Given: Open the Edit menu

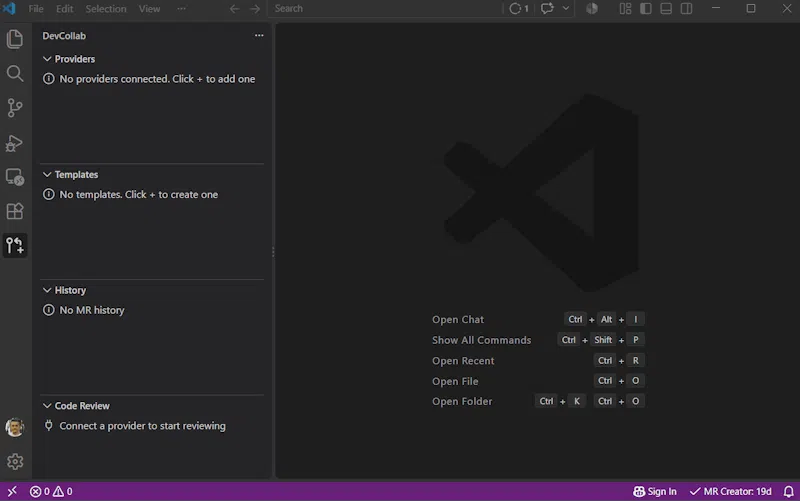Looking at the screenshot, I should point(64,9).
